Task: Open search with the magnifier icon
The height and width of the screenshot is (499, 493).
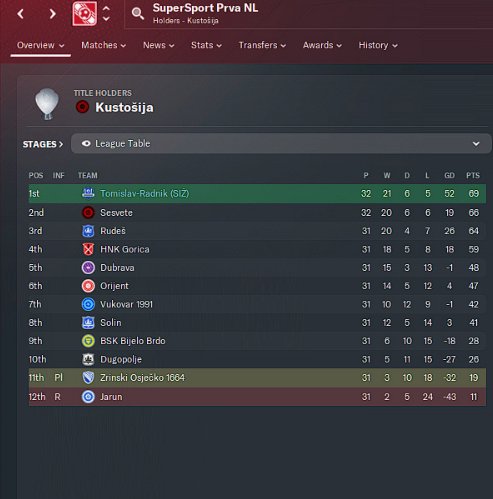Action: click(x=137, y=14)
